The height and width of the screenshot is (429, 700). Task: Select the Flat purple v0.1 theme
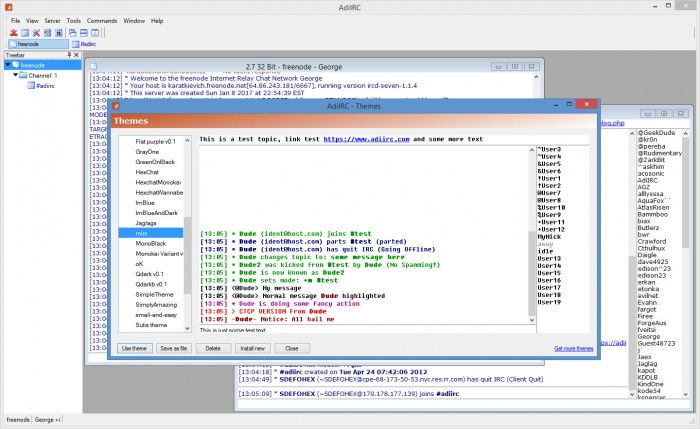[x=155, y=142]
